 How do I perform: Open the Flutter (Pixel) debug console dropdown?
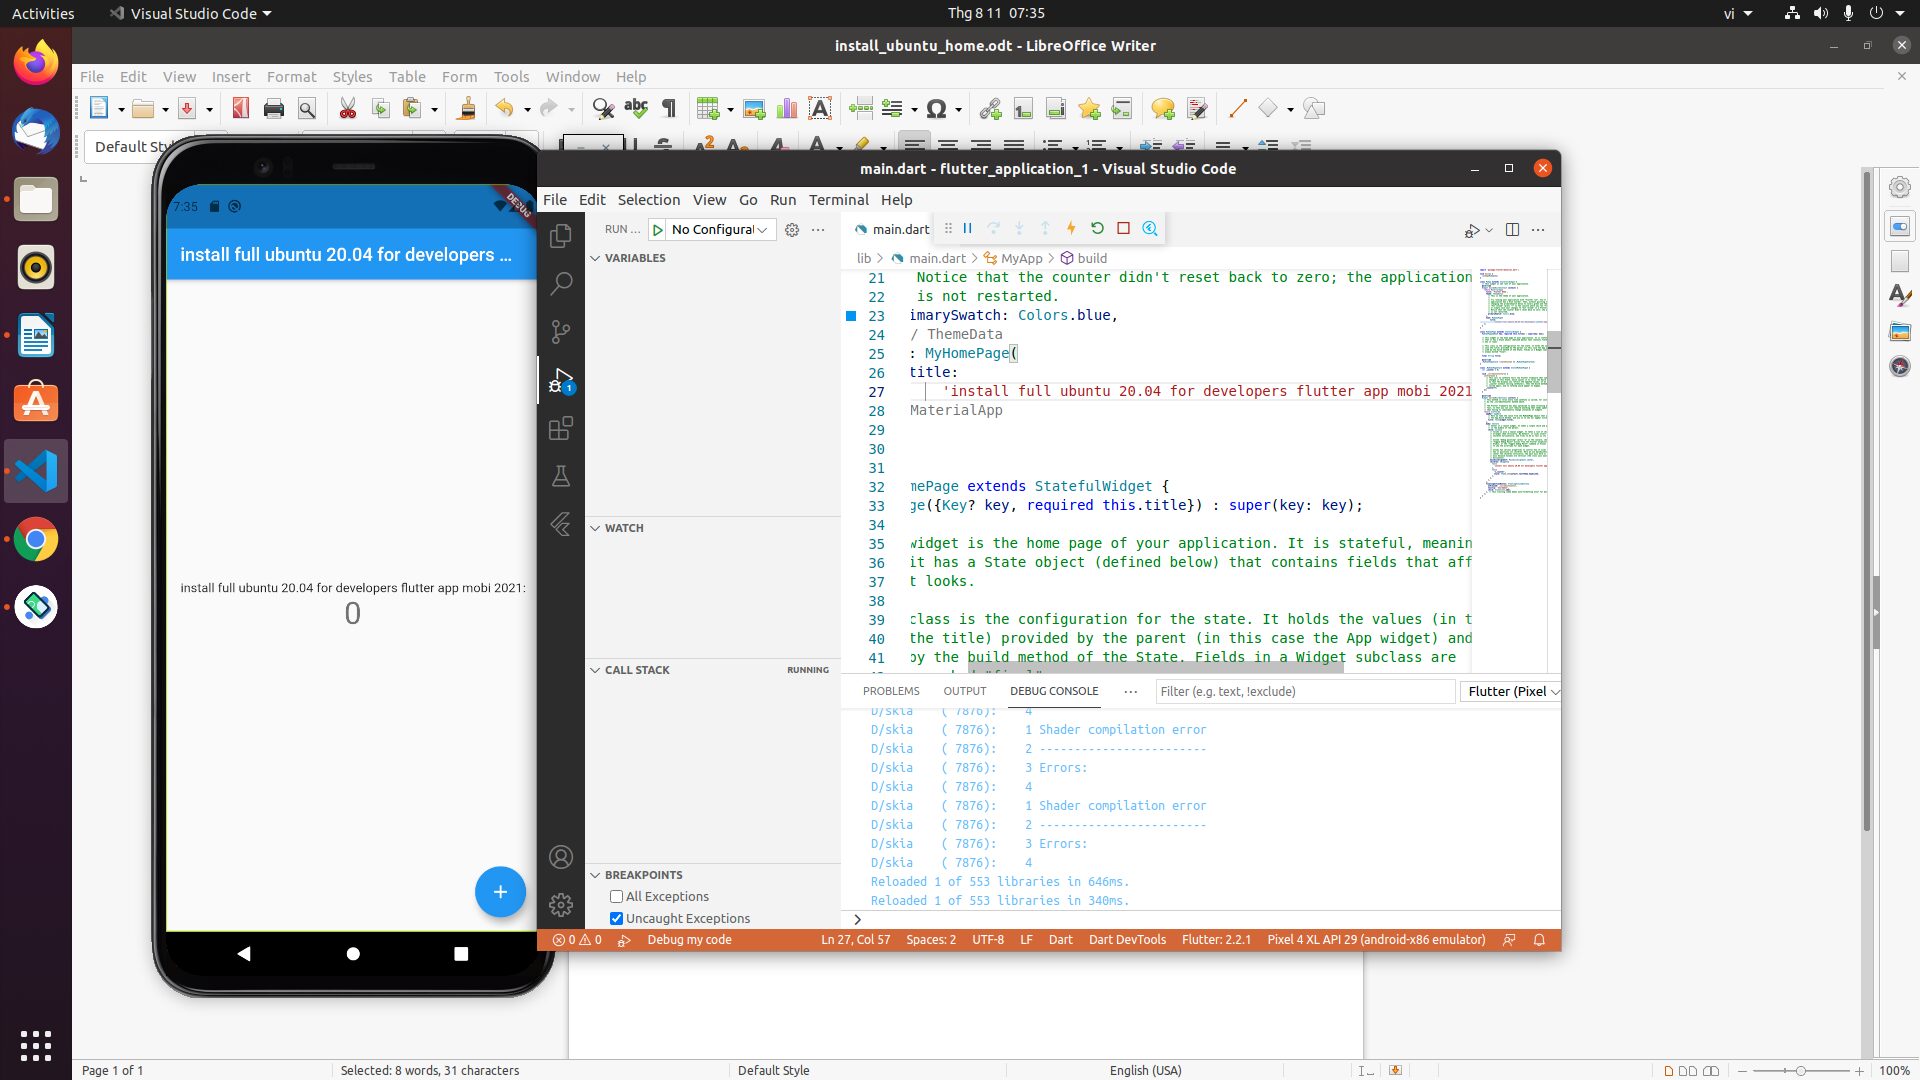[1510, 691]
